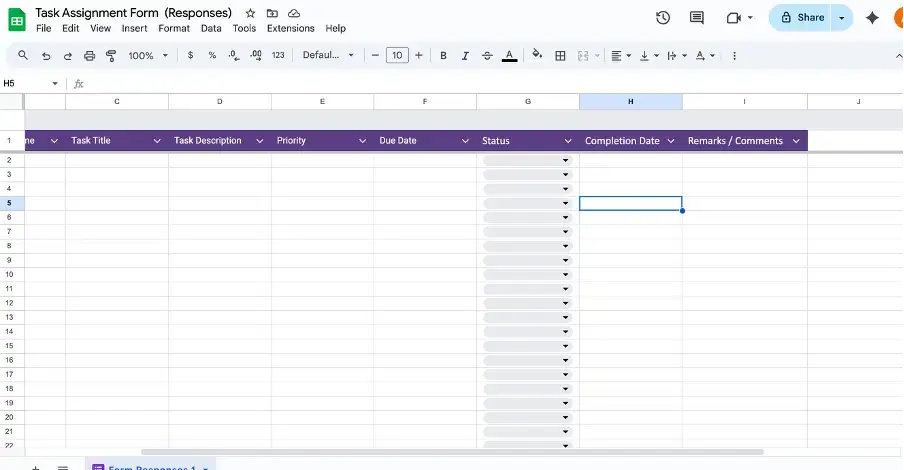Image resolution: width=904 pixels, height=470 pixels.
Task: Open more number formats 123
Action: point(278,55)
